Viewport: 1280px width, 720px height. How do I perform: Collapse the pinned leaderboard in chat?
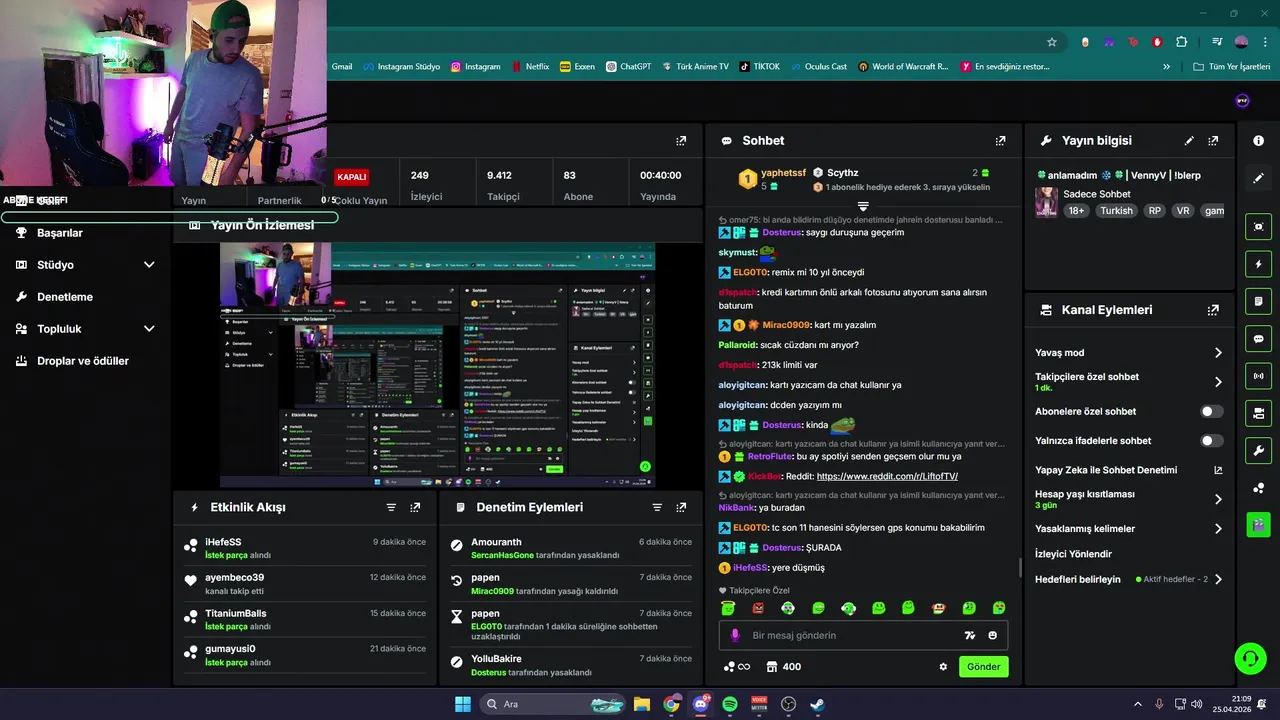[863, 205]
